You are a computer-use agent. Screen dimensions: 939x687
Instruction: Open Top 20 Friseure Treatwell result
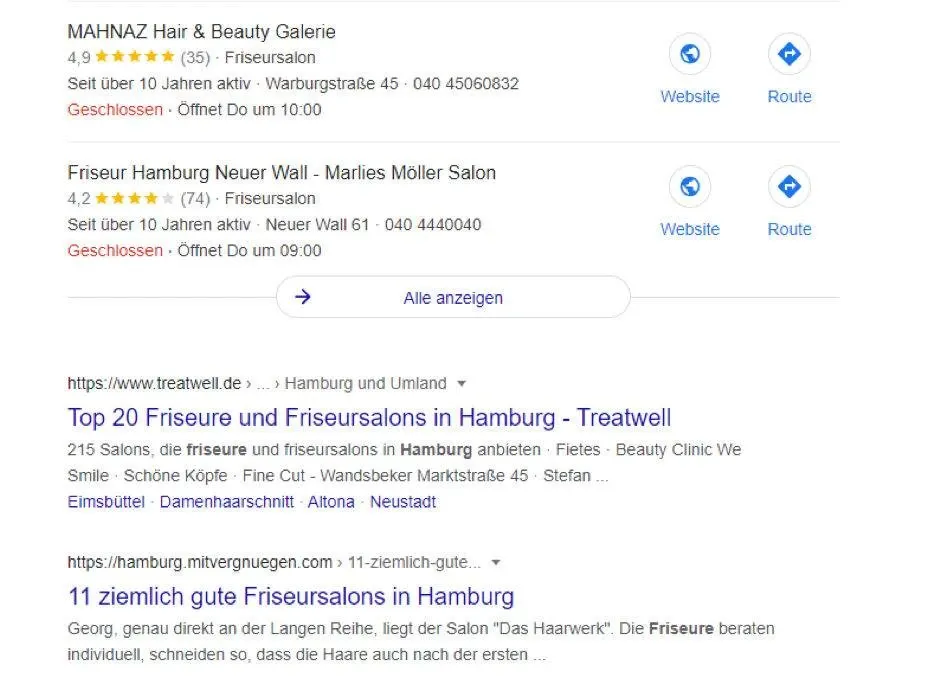[369, 417]
